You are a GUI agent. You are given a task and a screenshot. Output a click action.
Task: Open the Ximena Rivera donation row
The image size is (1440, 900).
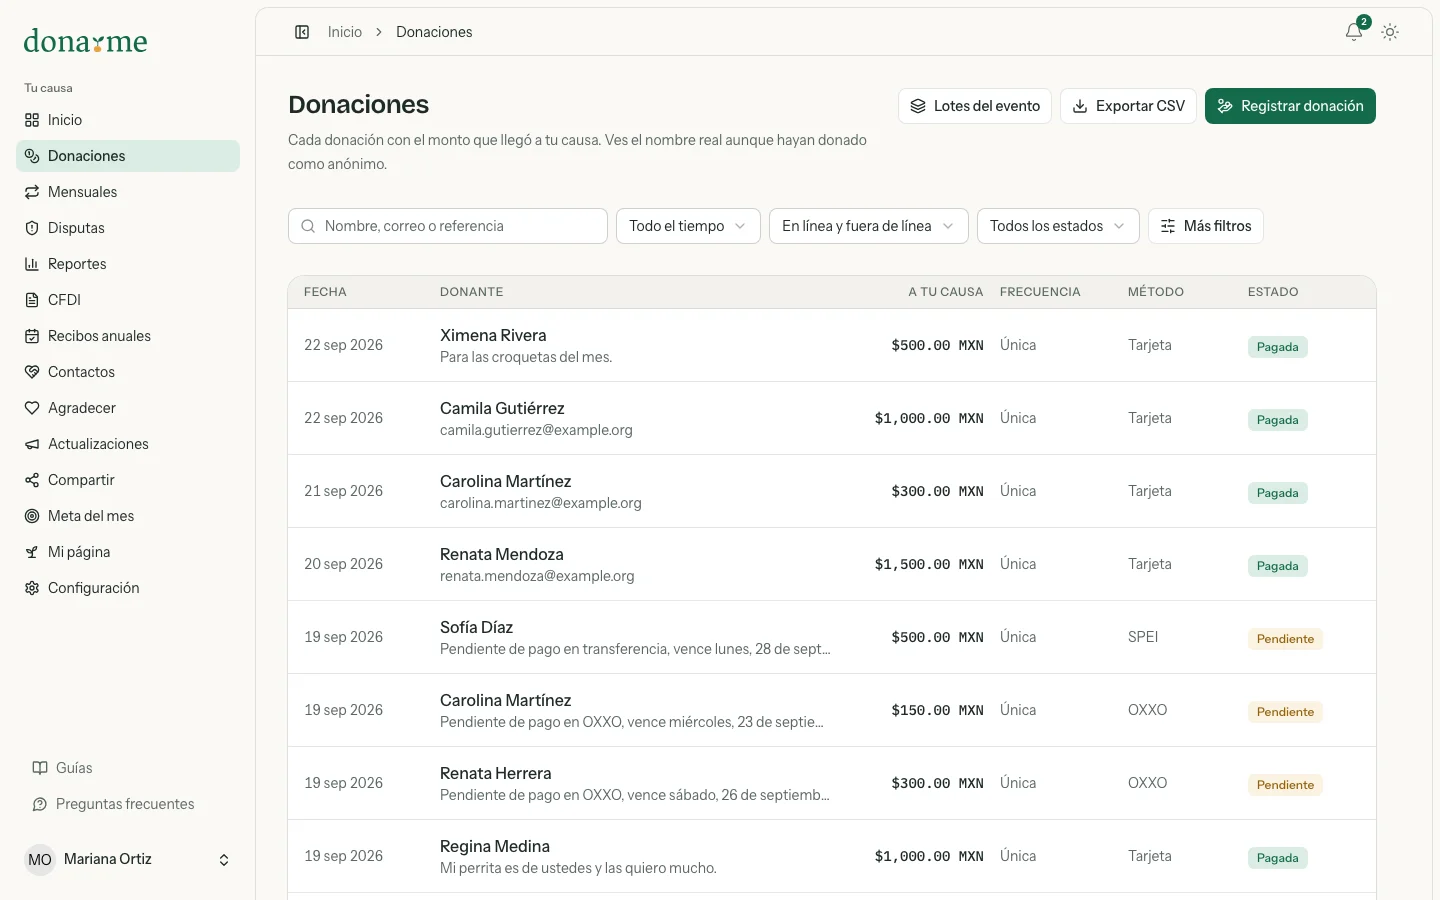[x=832, y=345]
